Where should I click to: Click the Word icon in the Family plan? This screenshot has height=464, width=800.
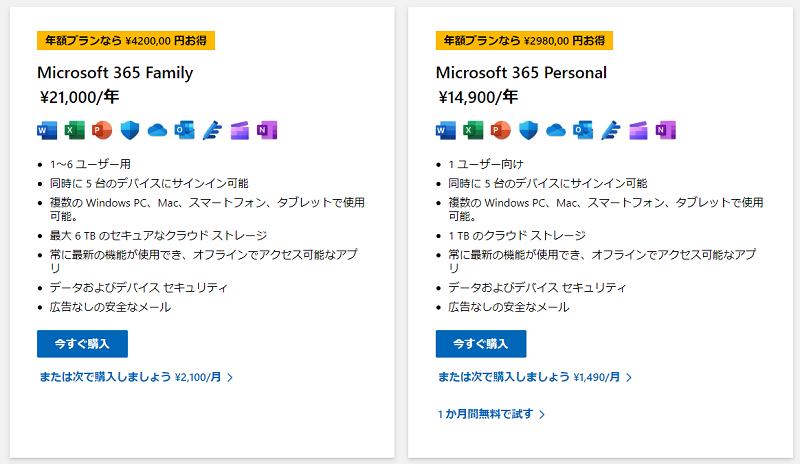(x=47, y=130)
